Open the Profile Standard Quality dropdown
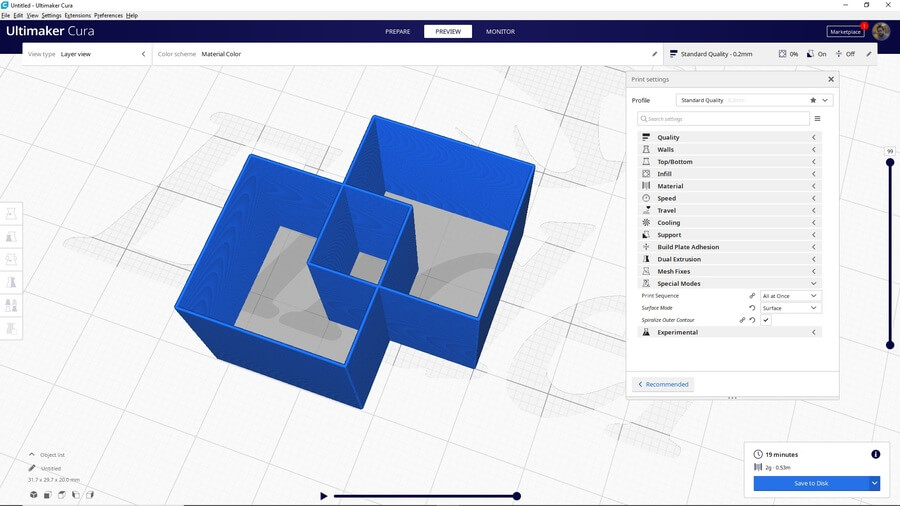Screen dimensions: 900x506 pos(755,100)
